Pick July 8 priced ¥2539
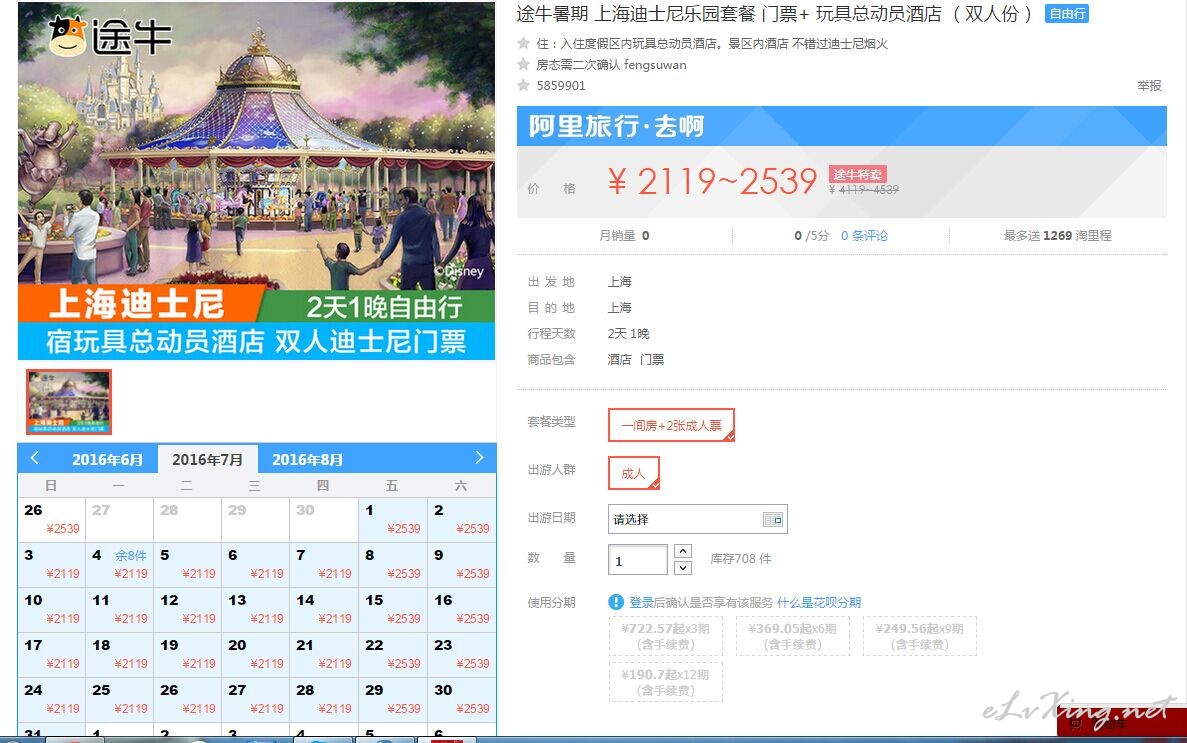This screenshot has height=743, width=1187. point(392,564)
